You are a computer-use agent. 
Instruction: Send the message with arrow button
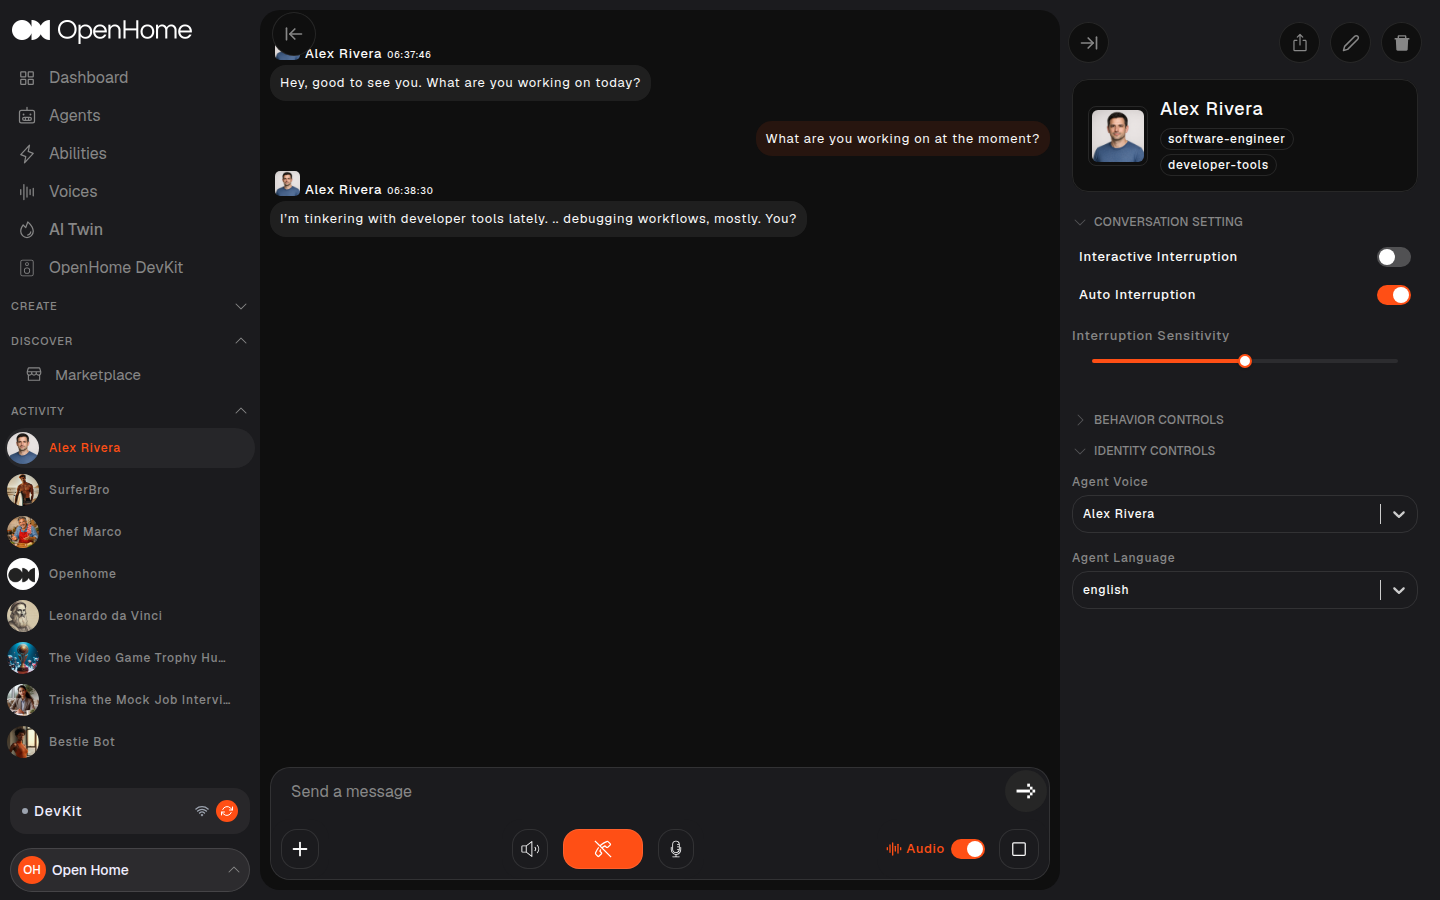coord(1025,791)
